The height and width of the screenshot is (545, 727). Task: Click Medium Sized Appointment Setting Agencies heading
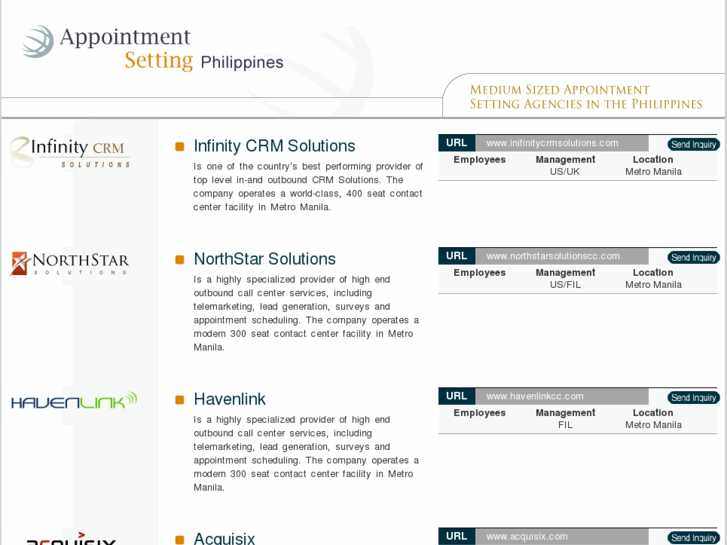(x=586, y=96)
